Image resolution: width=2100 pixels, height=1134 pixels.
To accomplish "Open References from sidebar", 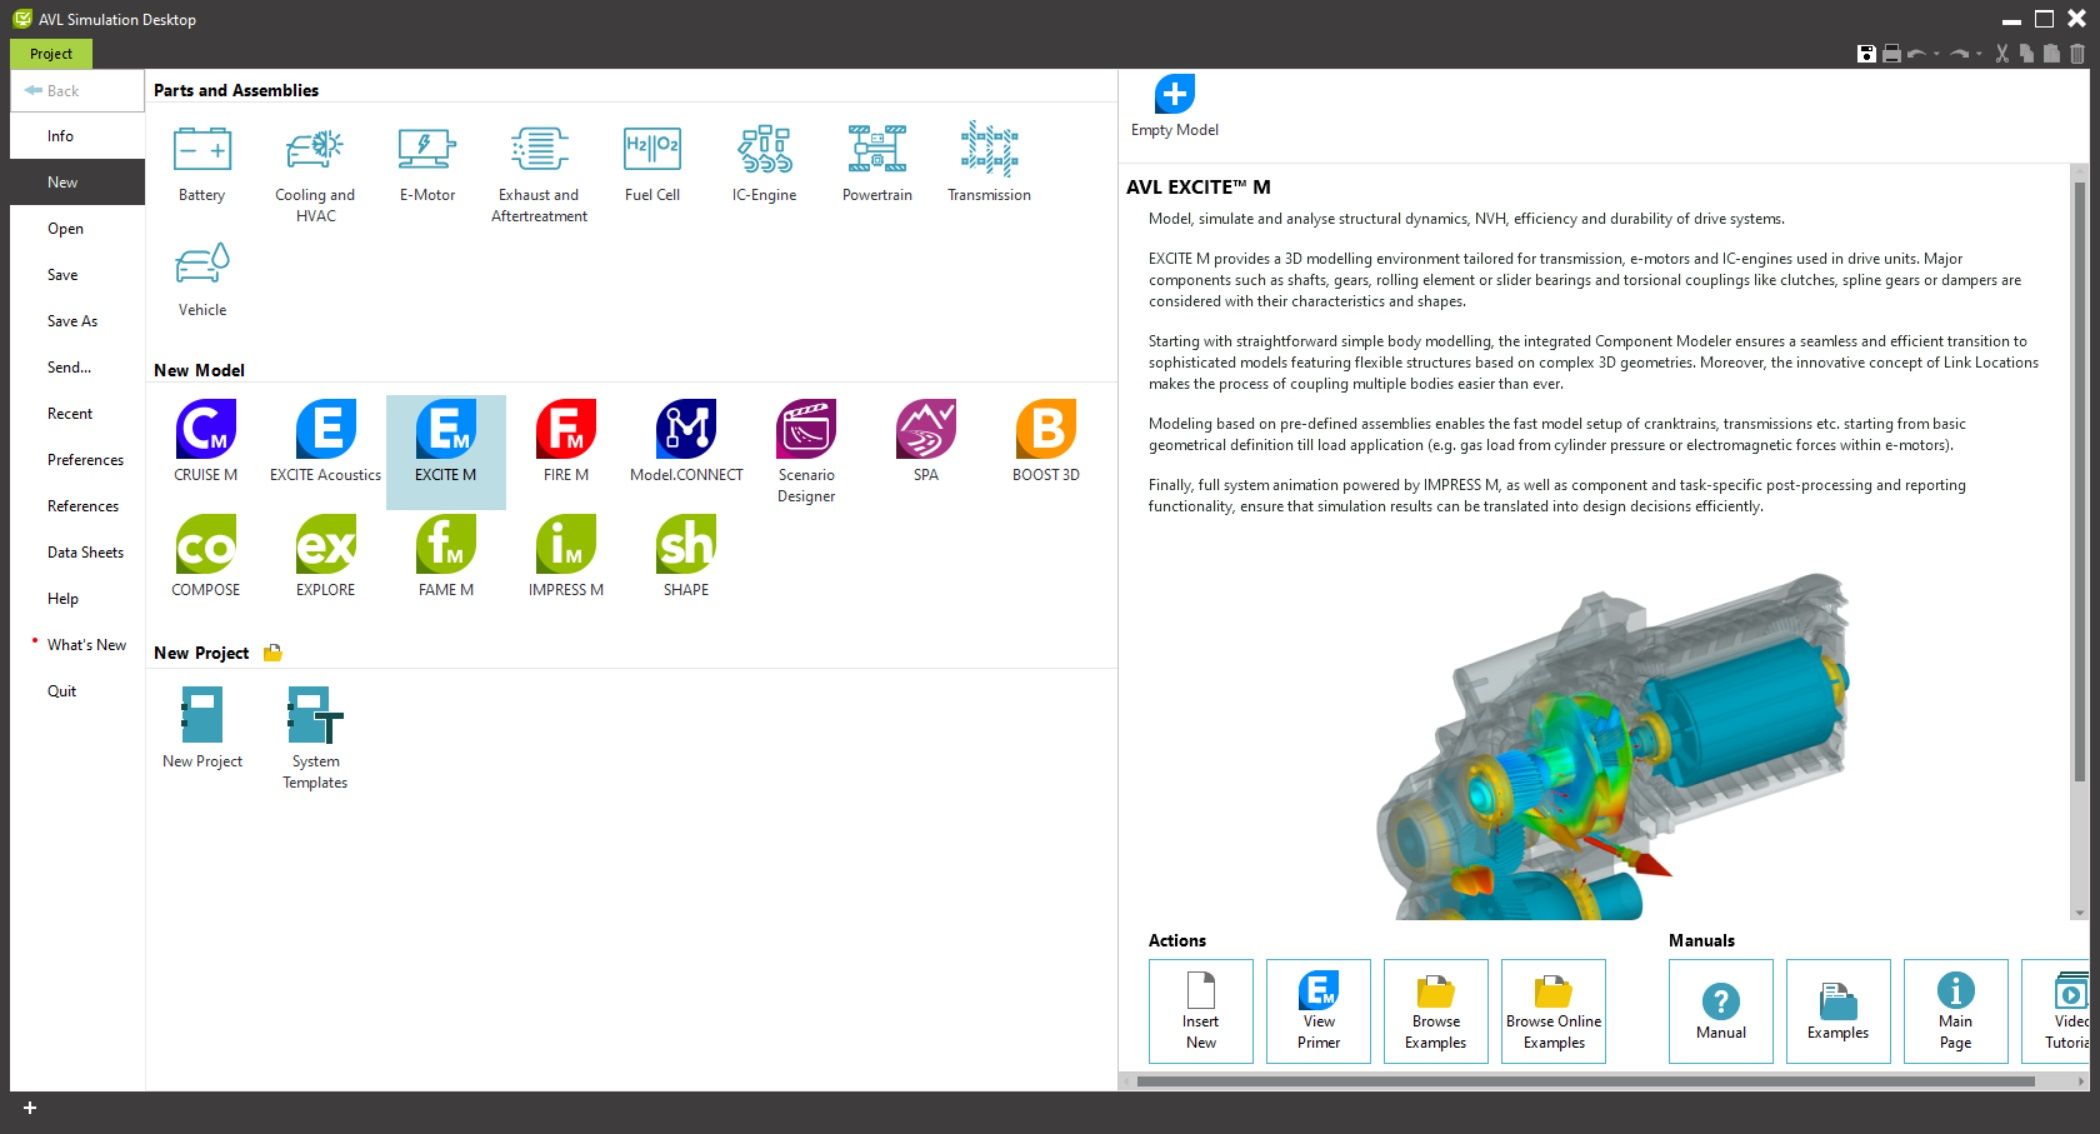I will (x=77, y=506).
